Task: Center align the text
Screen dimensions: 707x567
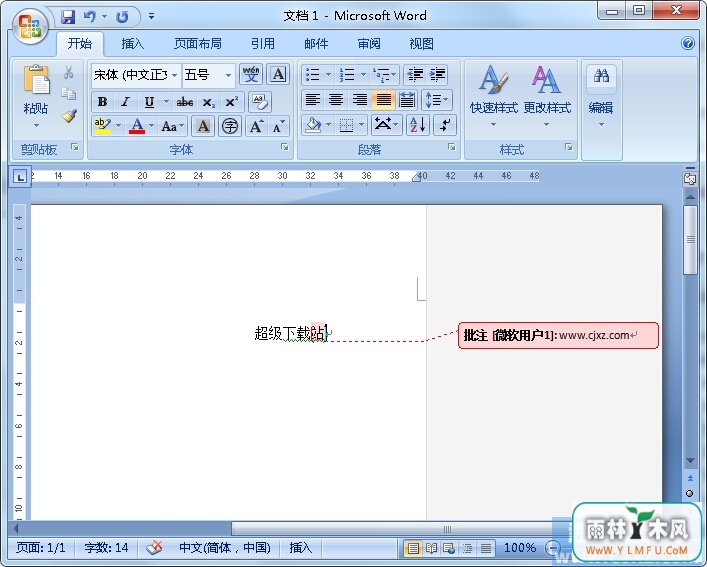Action: pyautogui.click(x=336, y=100)
